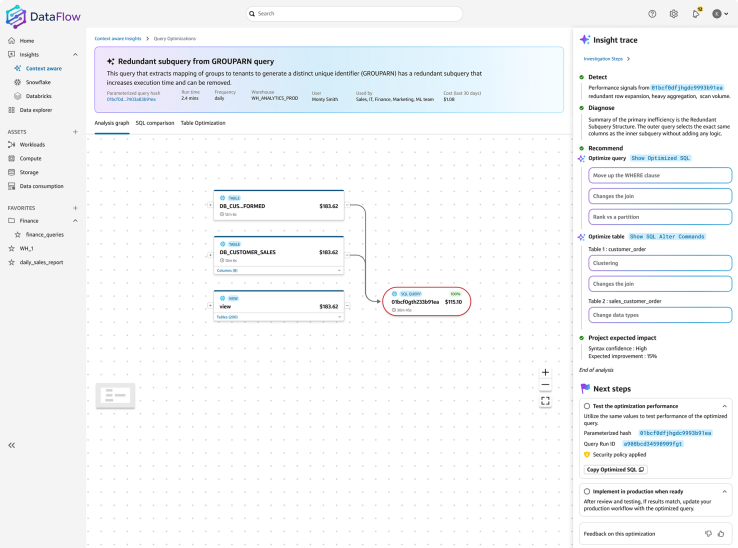Switch to Analysis graph tab

point(112,123)
